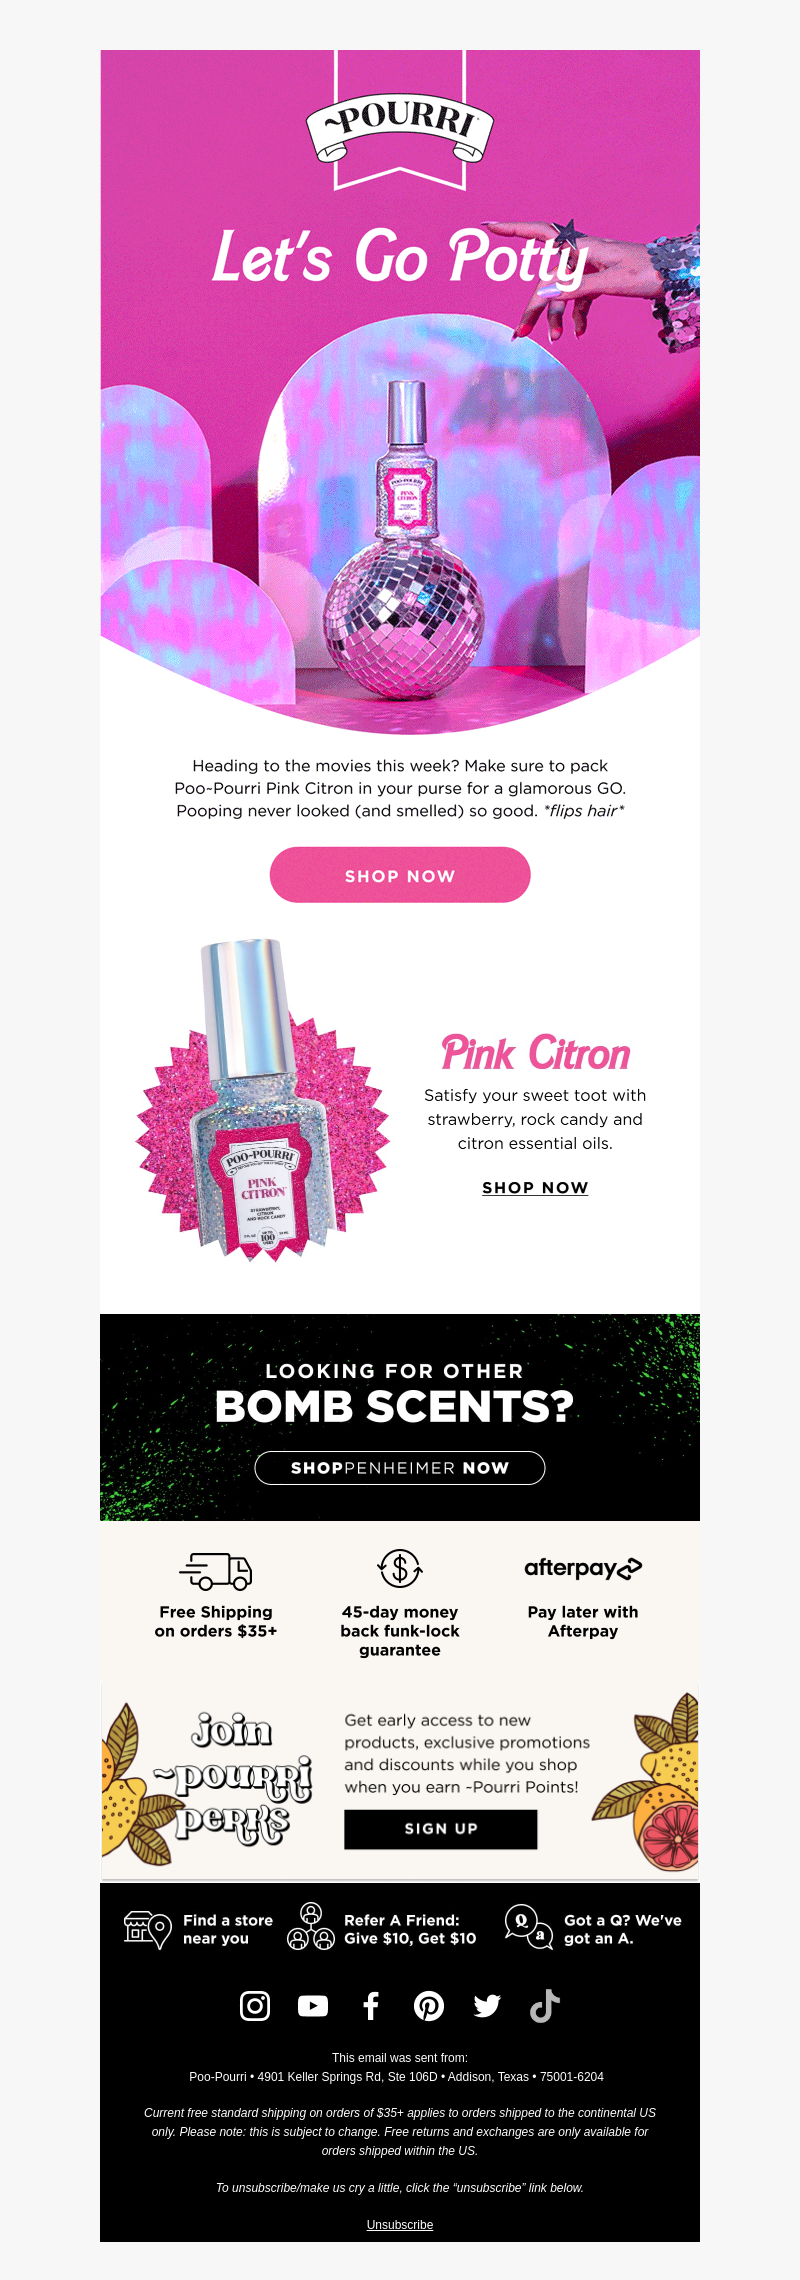Open the Twitter bird icon
The image size is (800, 2280).
[487, 2006]
